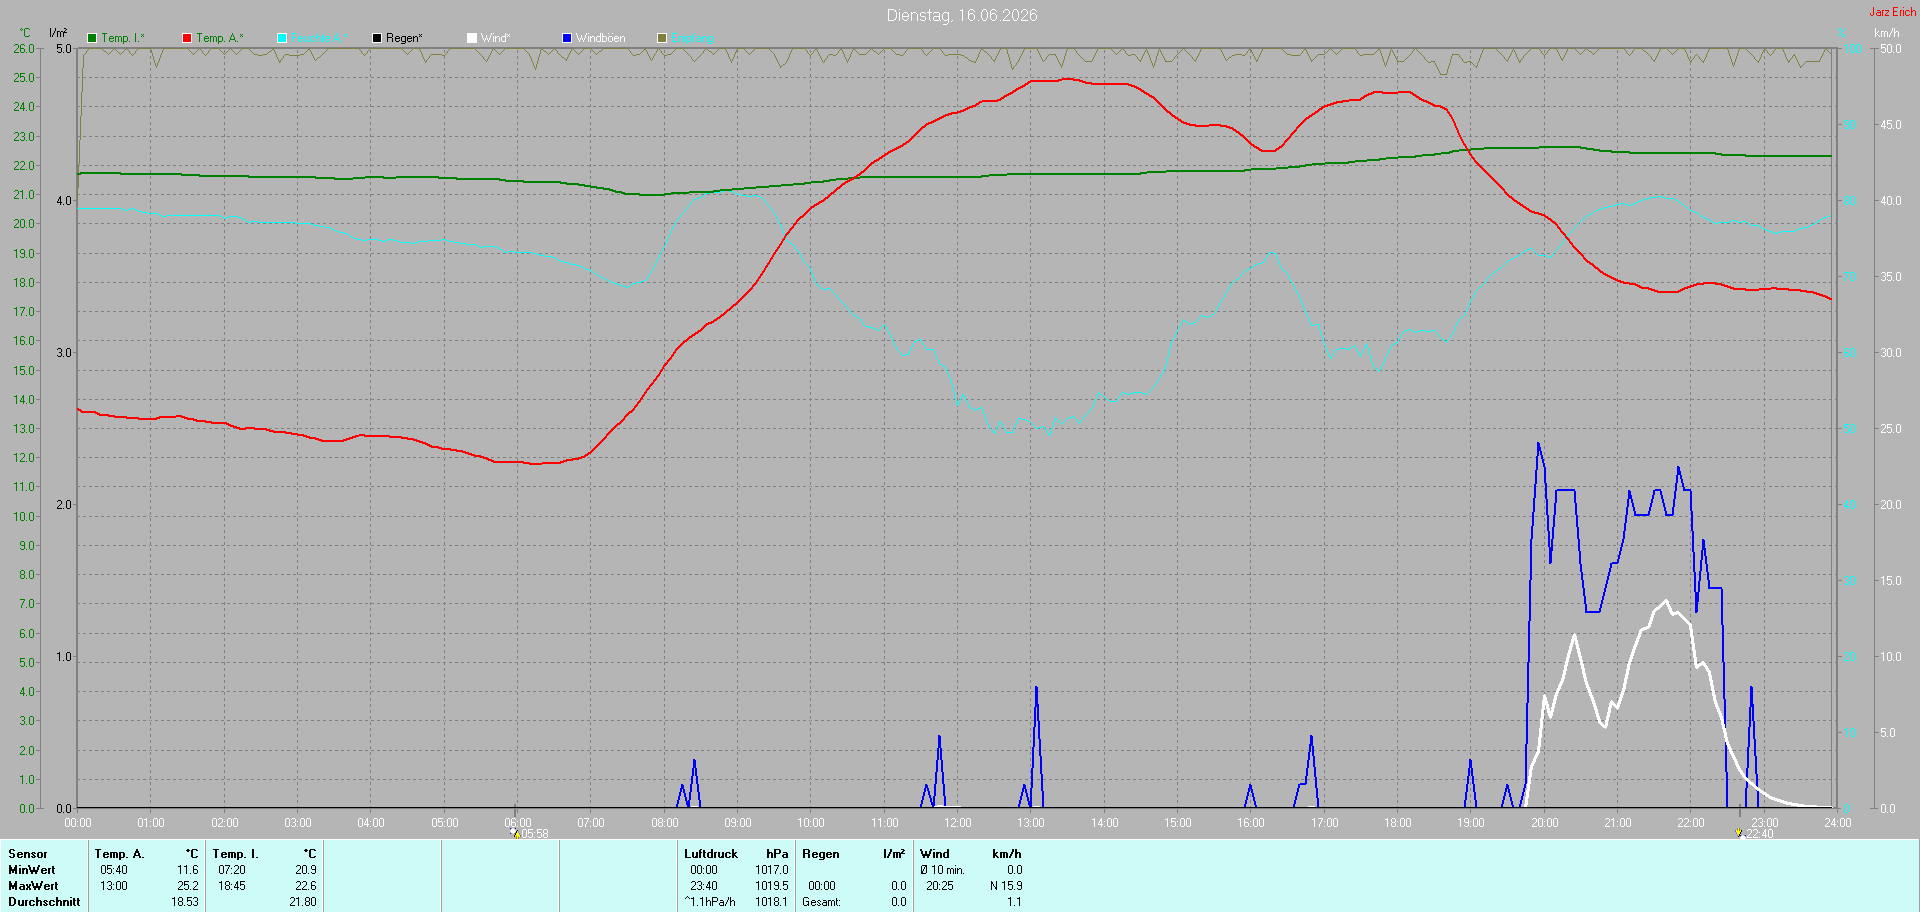The image size is (1920, 912).
Task: Click the 'Windböen' legend label
Action: [x=600, y=38]
